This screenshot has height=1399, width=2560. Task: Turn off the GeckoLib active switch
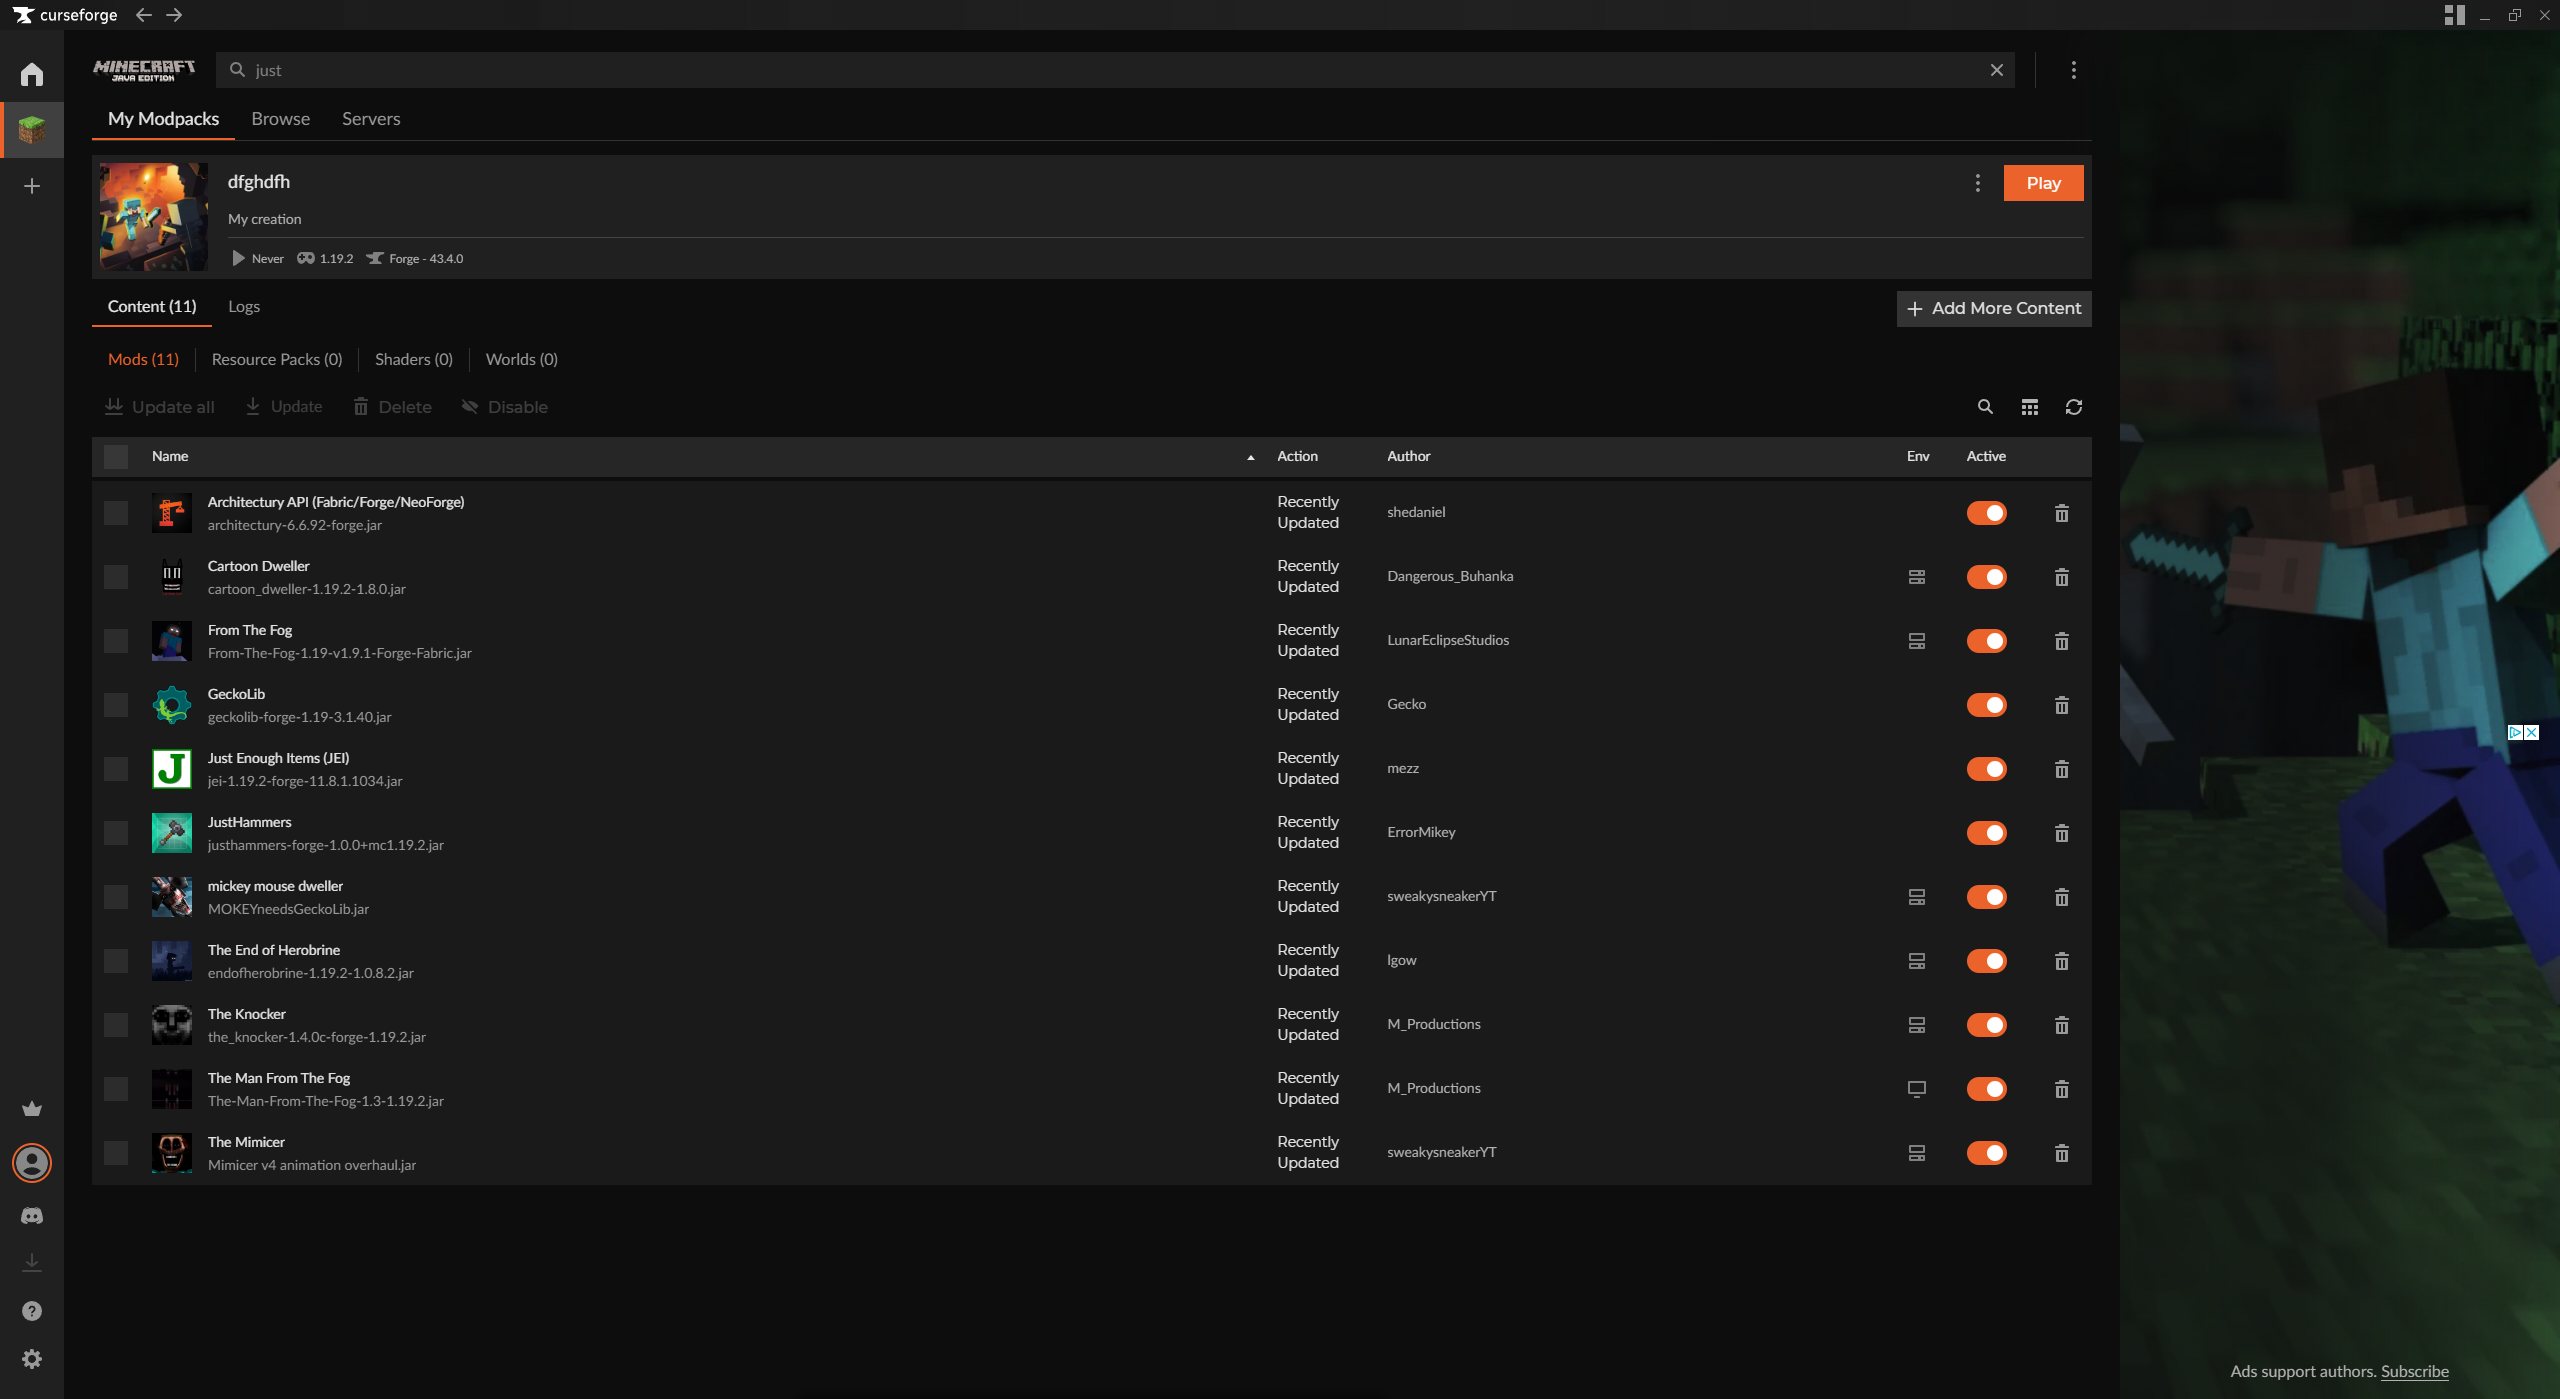[1986, 705]
